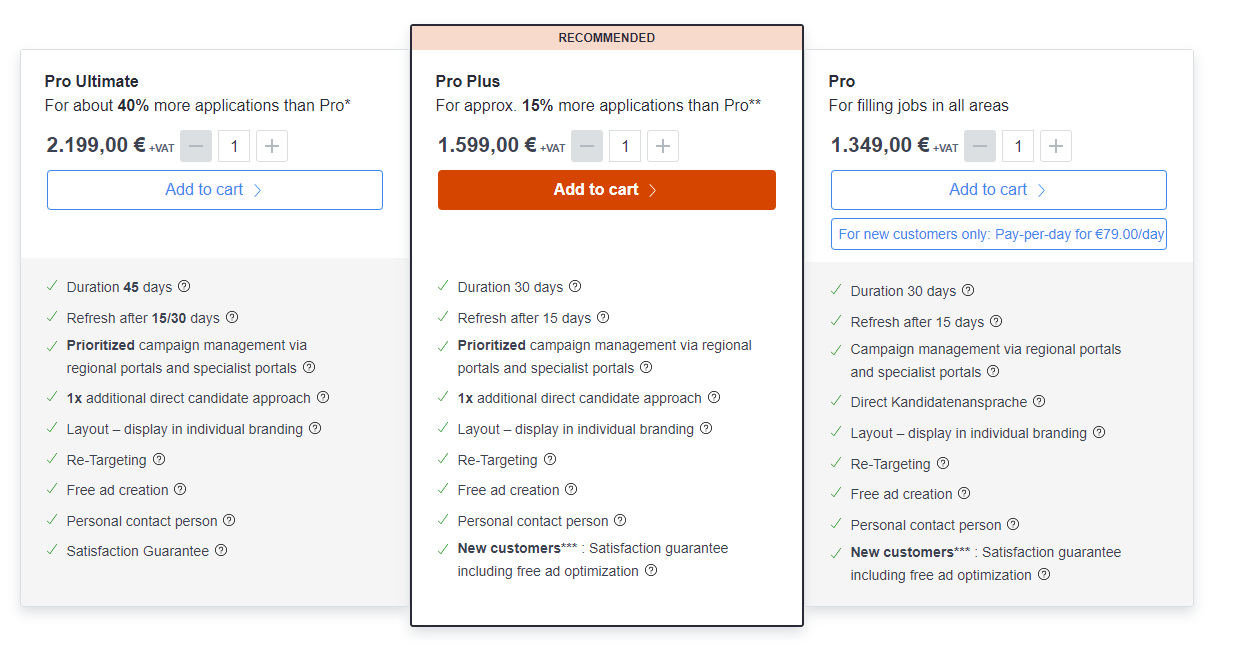Open the pay-per-day offer for new customers
Image resolution: width=1245 pixels, height=661 pixels.
click(x=997, y=233)
